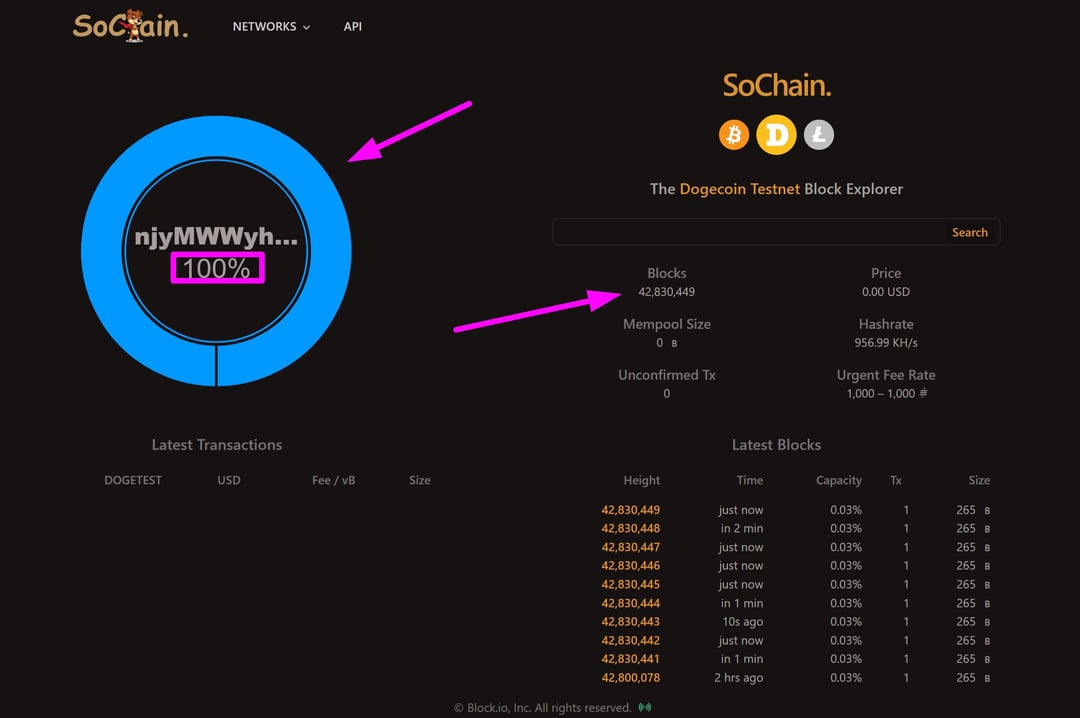
Task: Open the Dogecoin Testnet link in heading
Action: (x=739, y=189)
